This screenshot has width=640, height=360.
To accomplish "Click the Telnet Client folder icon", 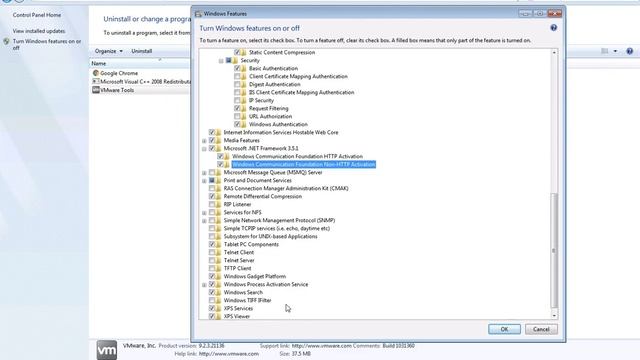I will click(x=218, y=252).
